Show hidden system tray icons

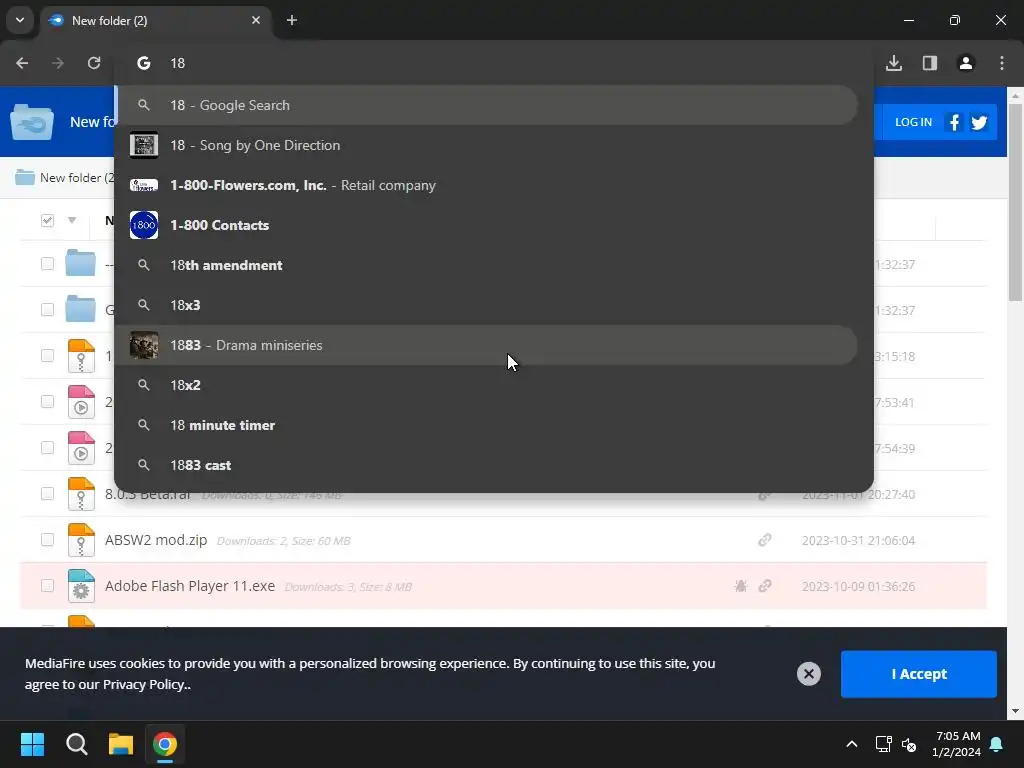tap(852, 744)
